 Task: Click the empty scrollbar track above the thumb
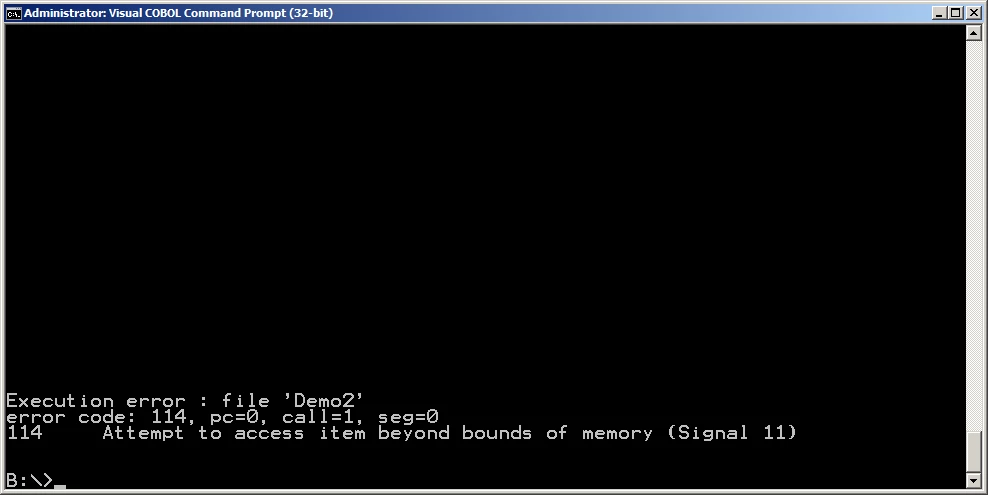[974, 236]
